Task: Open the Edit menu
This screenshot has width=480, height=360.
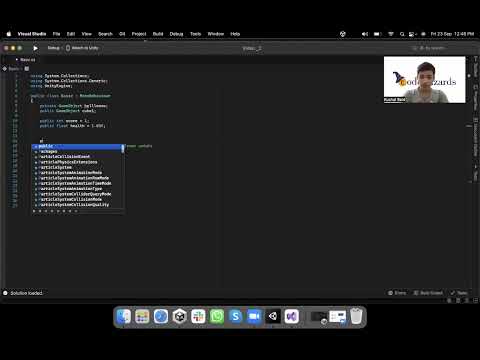Action: click(71, 34)
